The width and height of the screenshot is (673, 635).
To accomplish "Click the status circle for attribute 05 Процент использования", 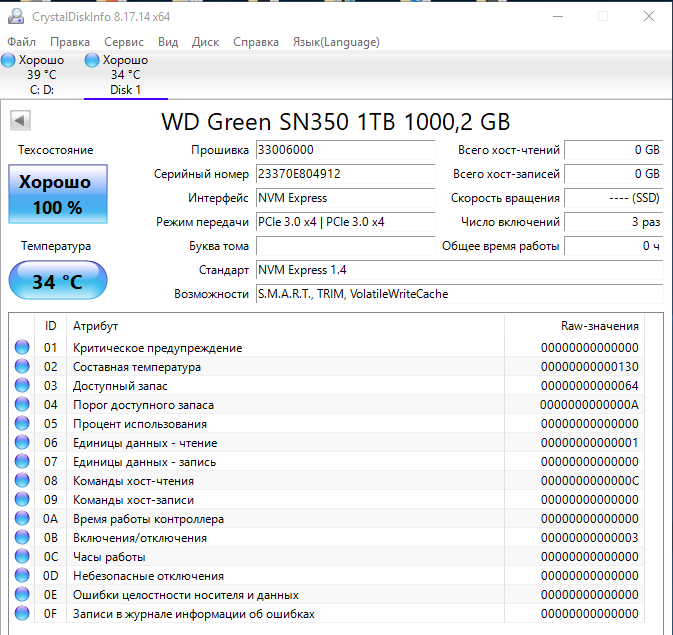I will click(x=22, y=423).
